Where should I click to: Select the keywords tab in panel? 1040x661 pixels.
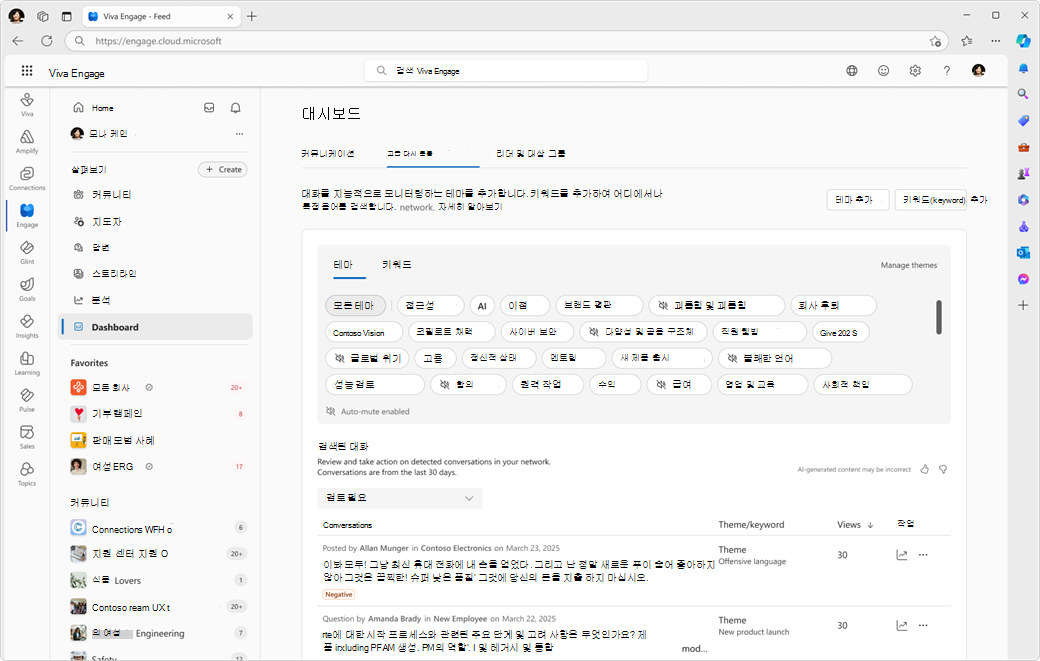(x=397, y=265)
